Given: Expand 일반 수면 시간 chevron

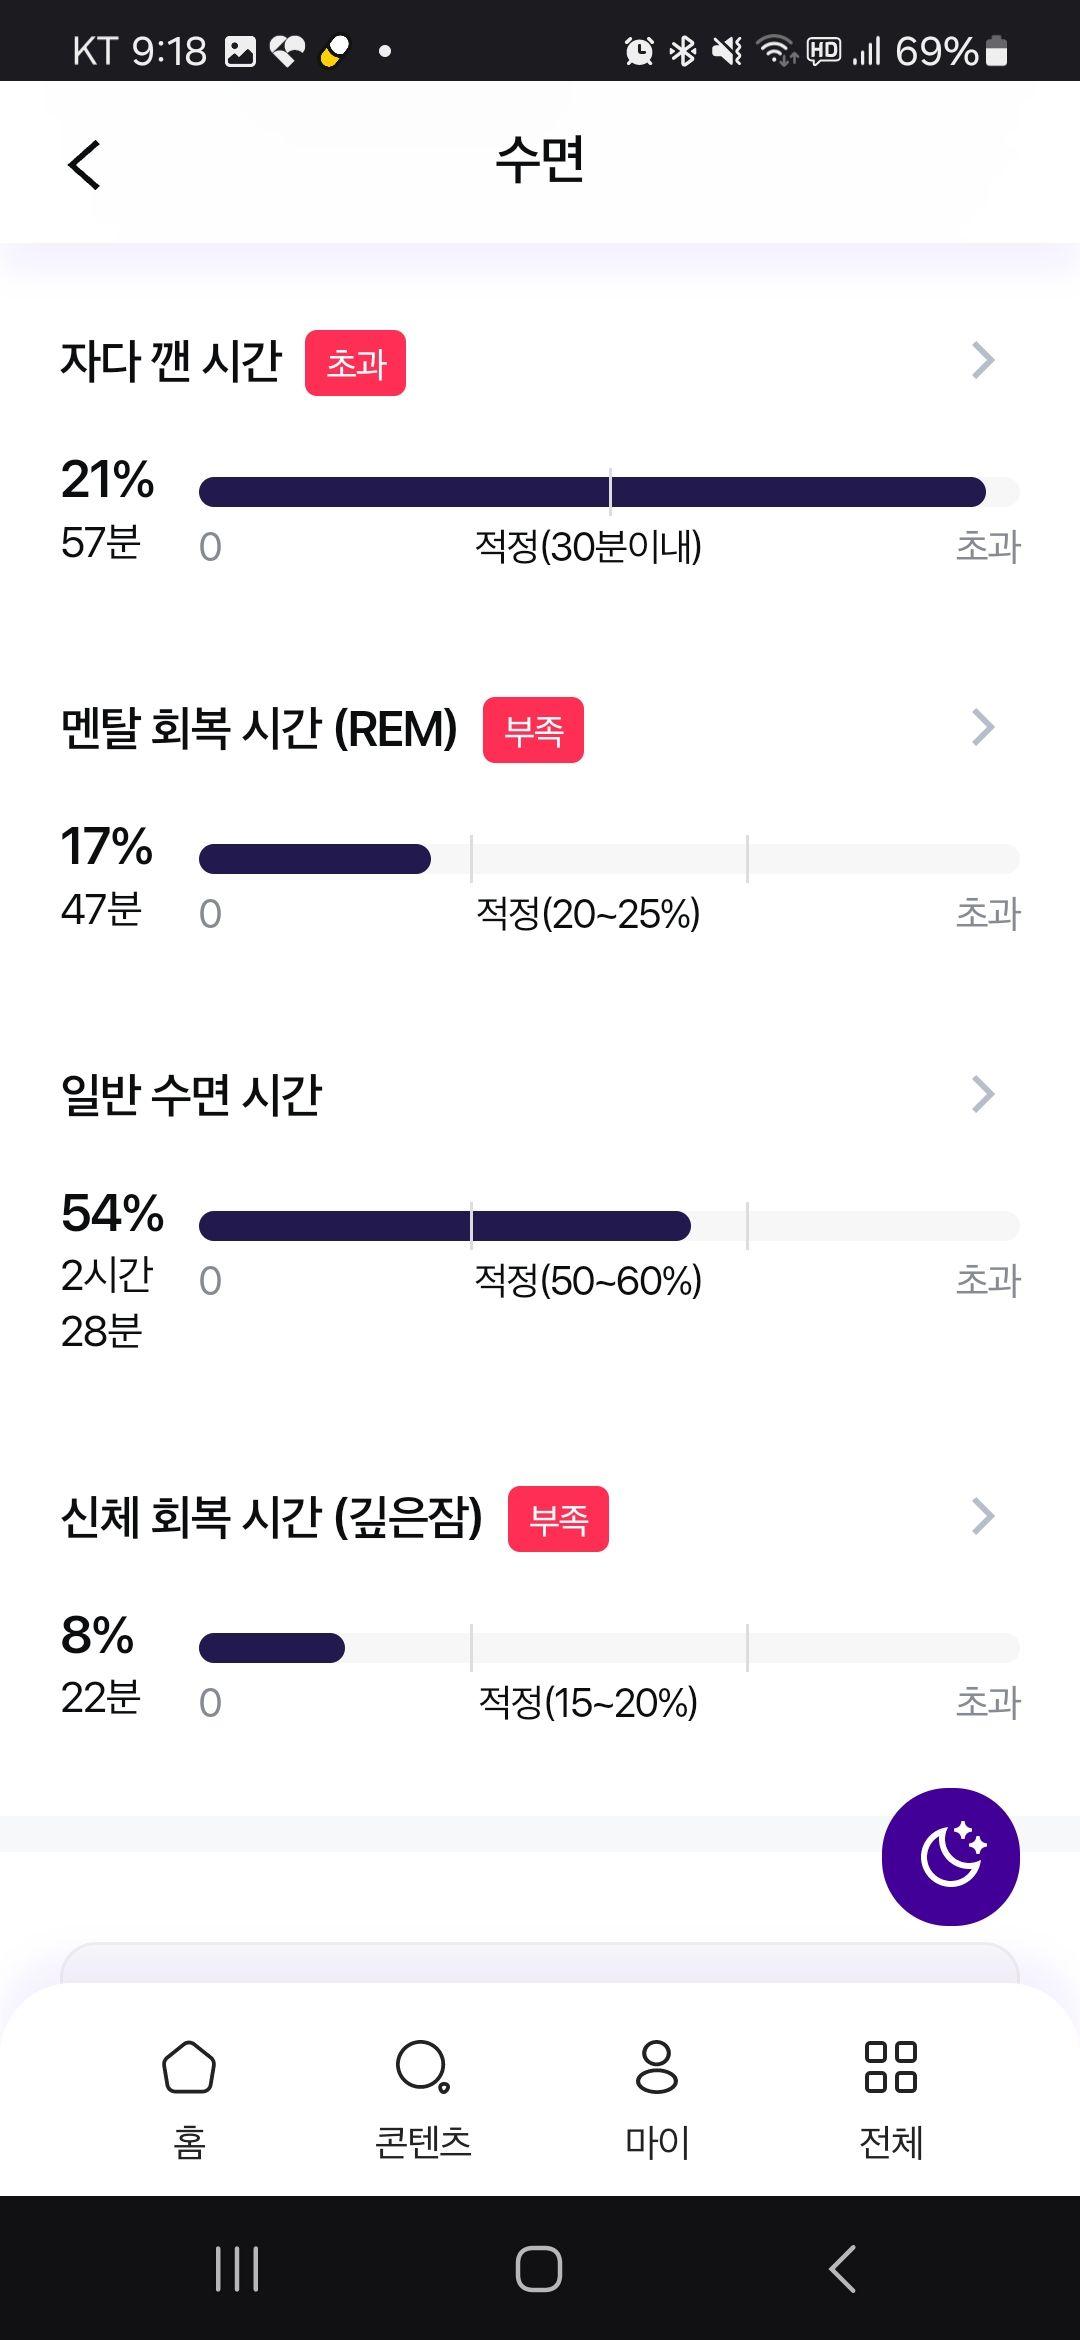Looking at the screenshot, I should tap(983, 1094).
